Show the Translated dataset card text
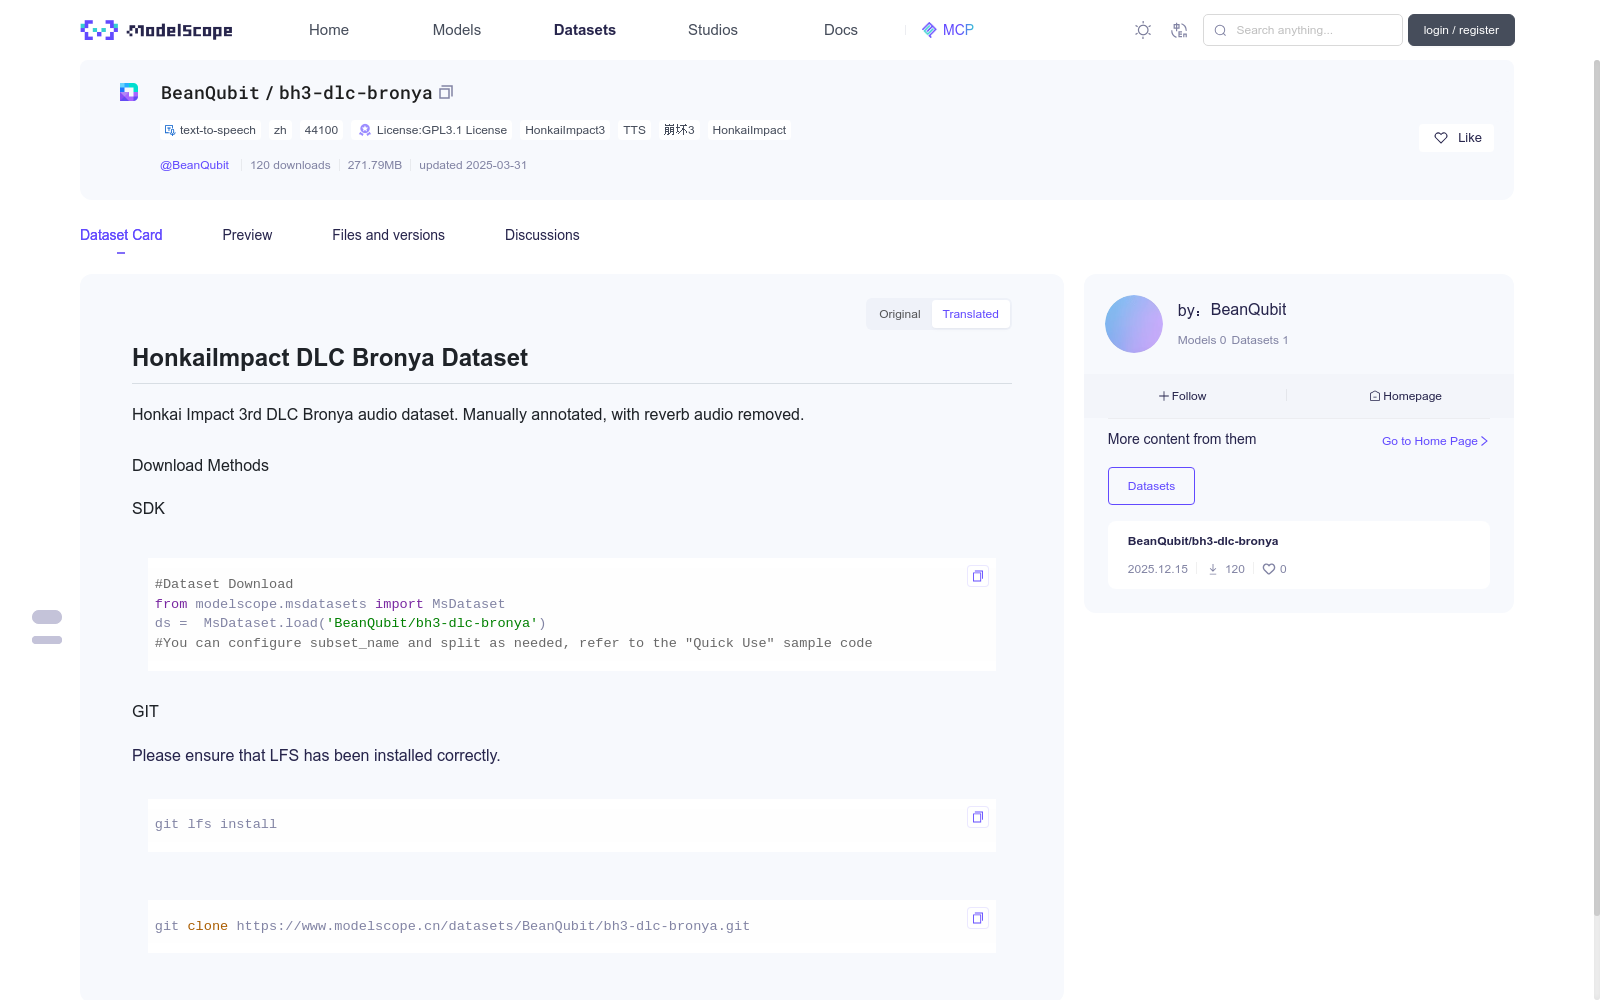 click(970, 314)
